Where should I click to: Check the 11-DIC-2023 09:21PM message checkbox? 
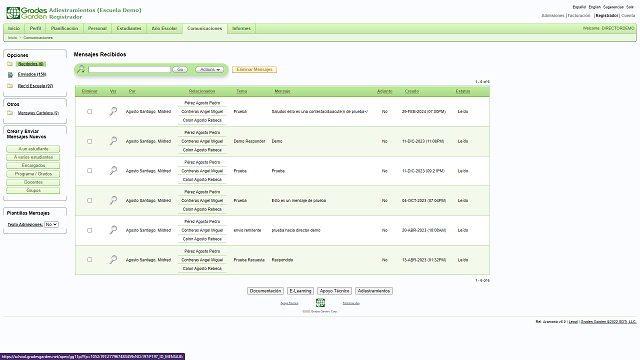[x=89, y=171]
